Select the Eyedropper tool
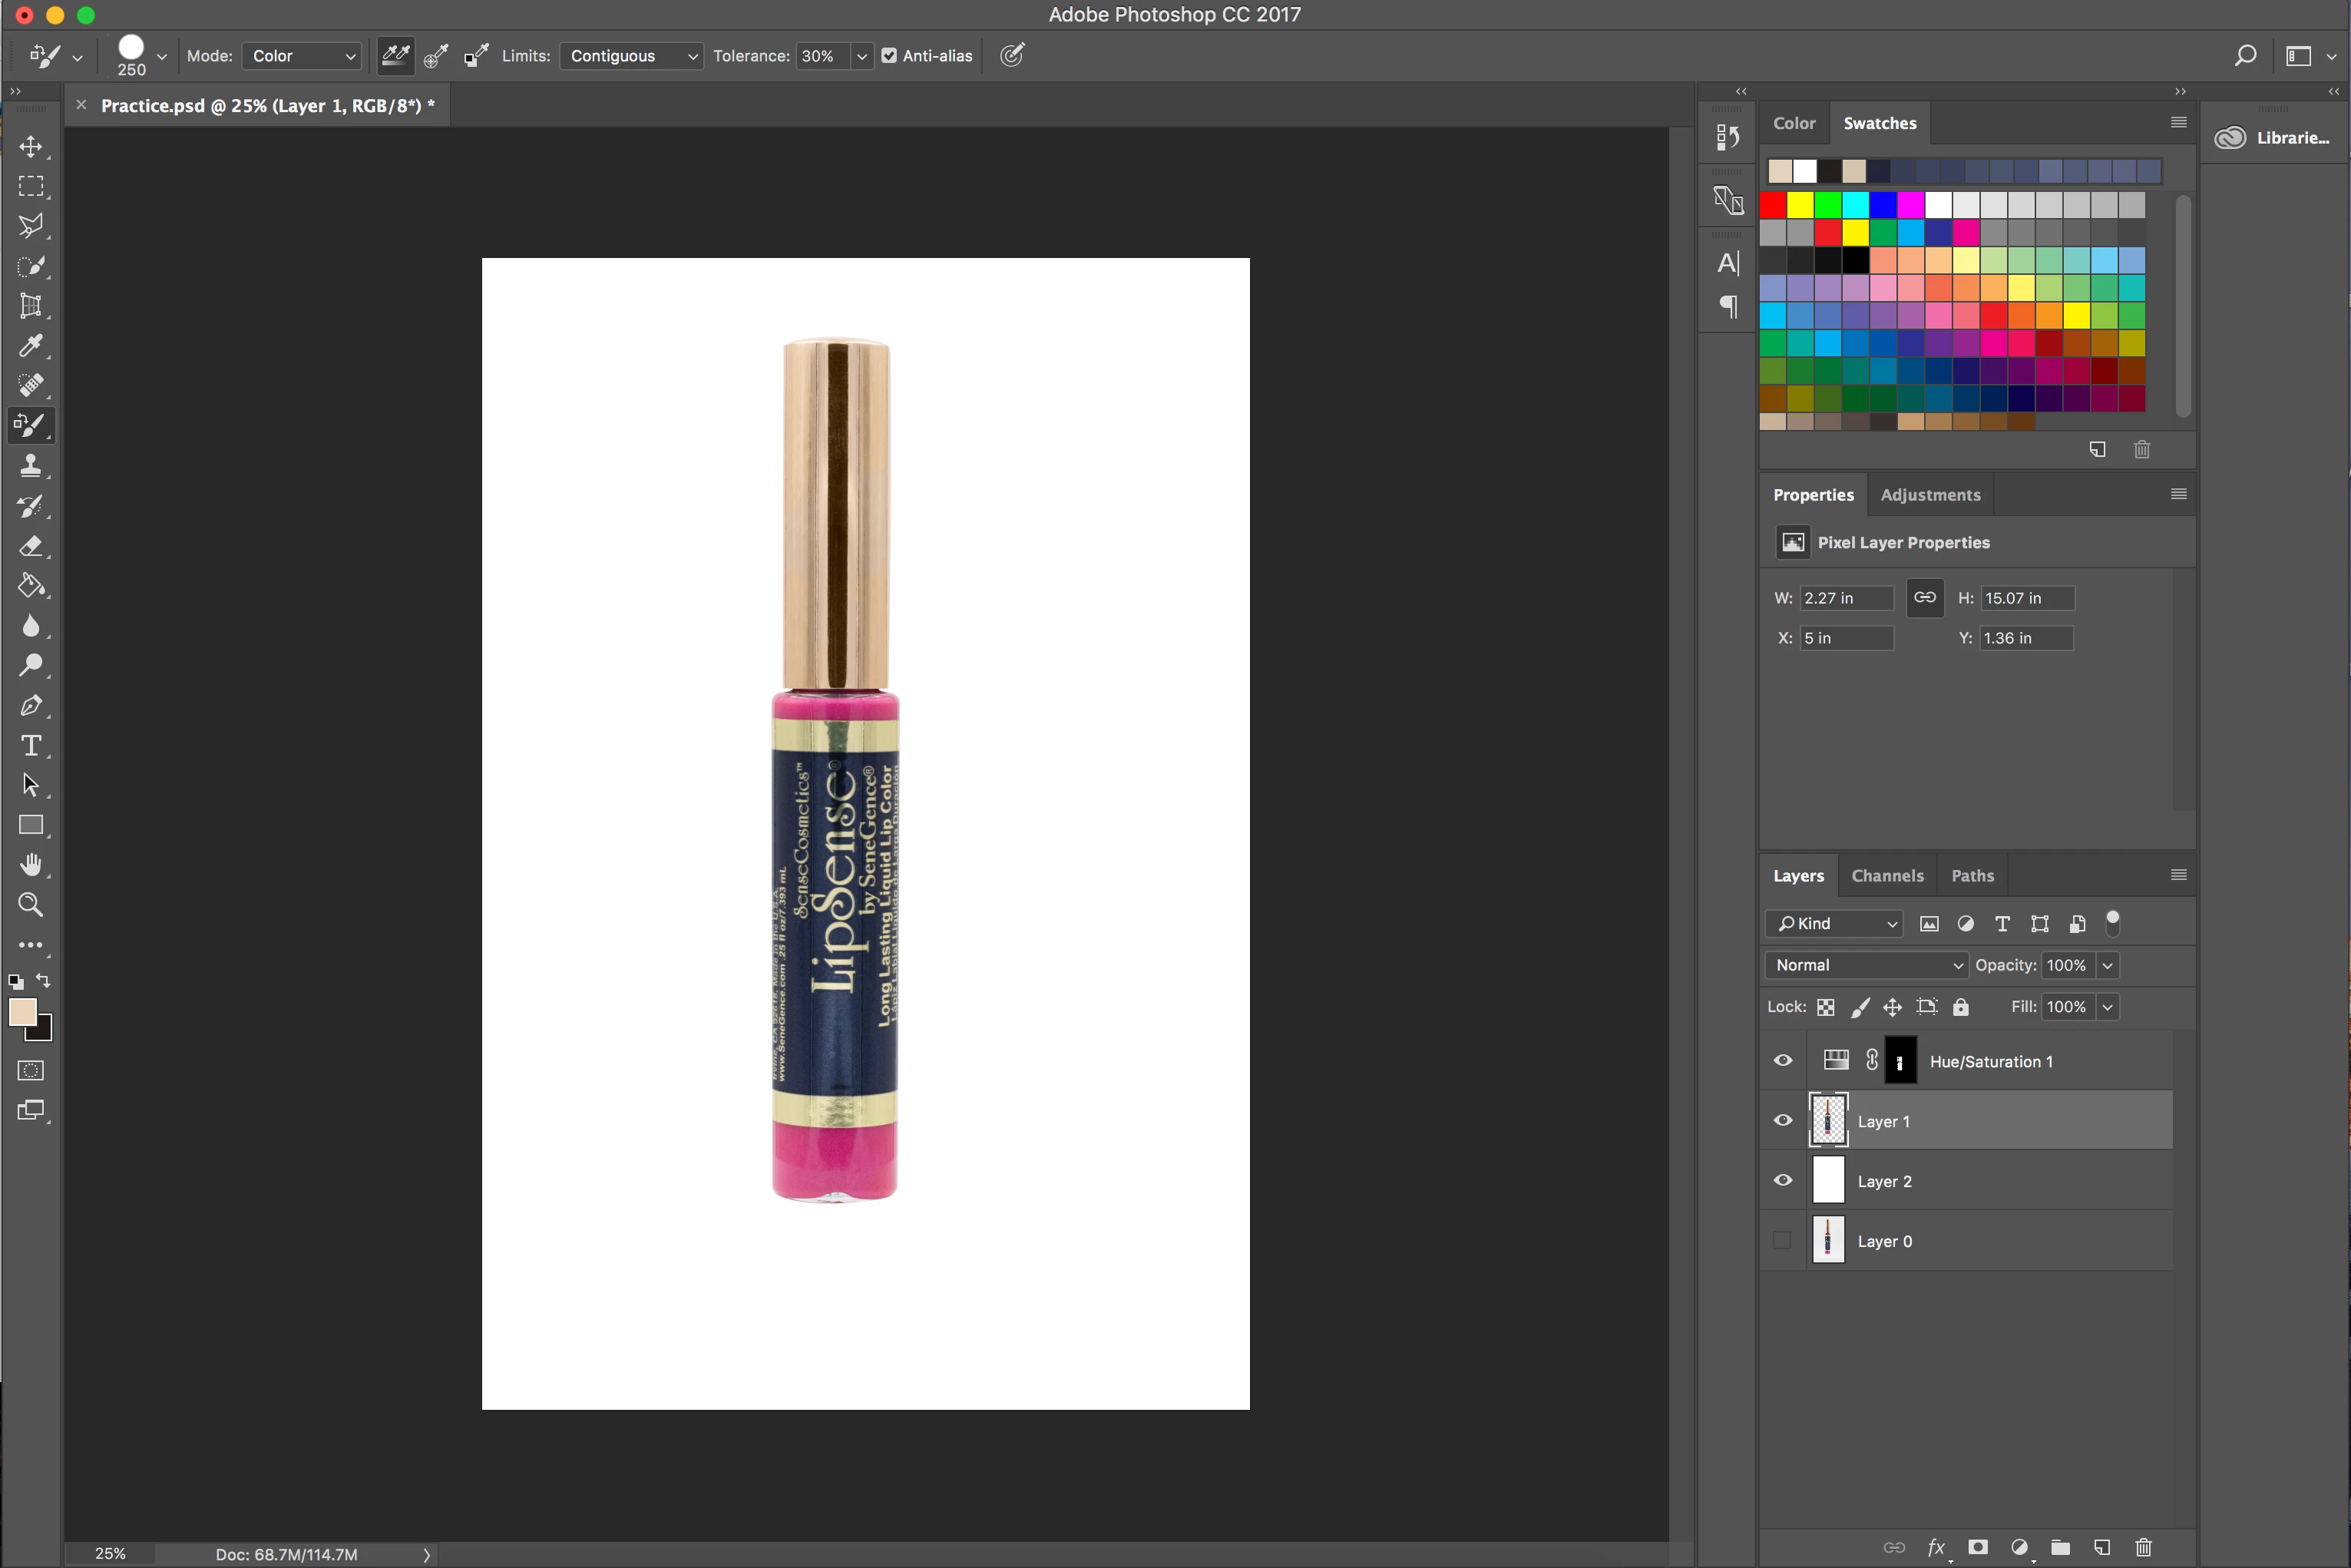Image resolution: width=2351 pixels, height=1568 pixels. coord(31,346)
